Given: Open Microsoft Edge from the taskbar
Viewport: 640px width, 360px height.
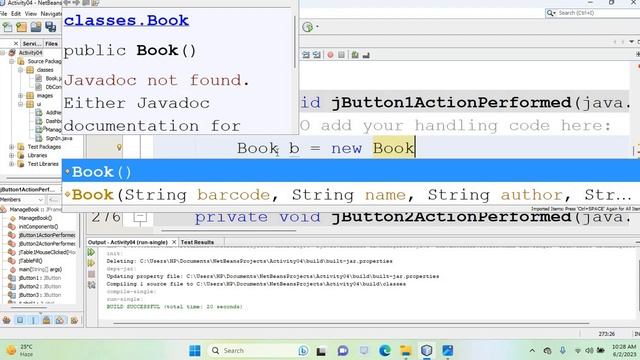Looking at the screenshot, I should pyautogui.click(x=384, y=351).
